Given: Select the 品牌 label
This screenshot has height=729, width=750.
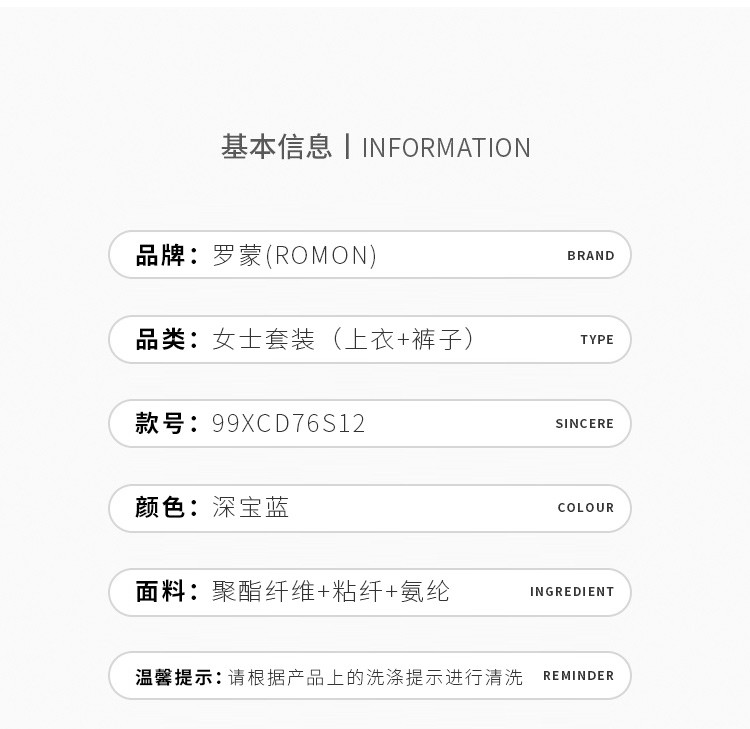Looking at the screenshot, I should pos(161,255).
